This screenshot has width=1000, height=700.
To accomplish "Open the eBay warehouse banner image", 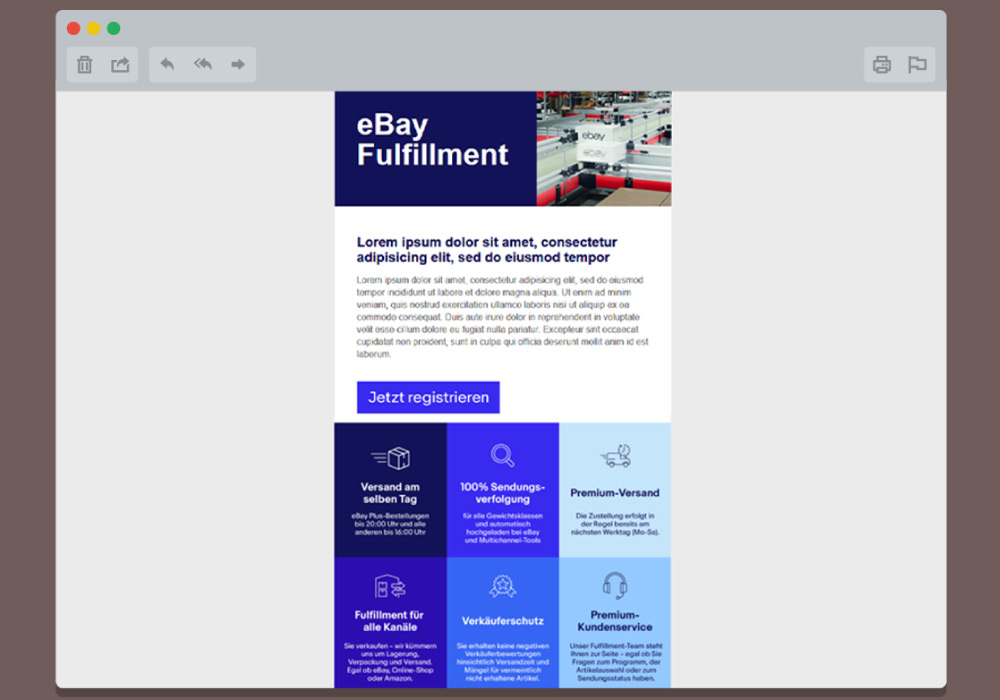I will tap(604, 149).
